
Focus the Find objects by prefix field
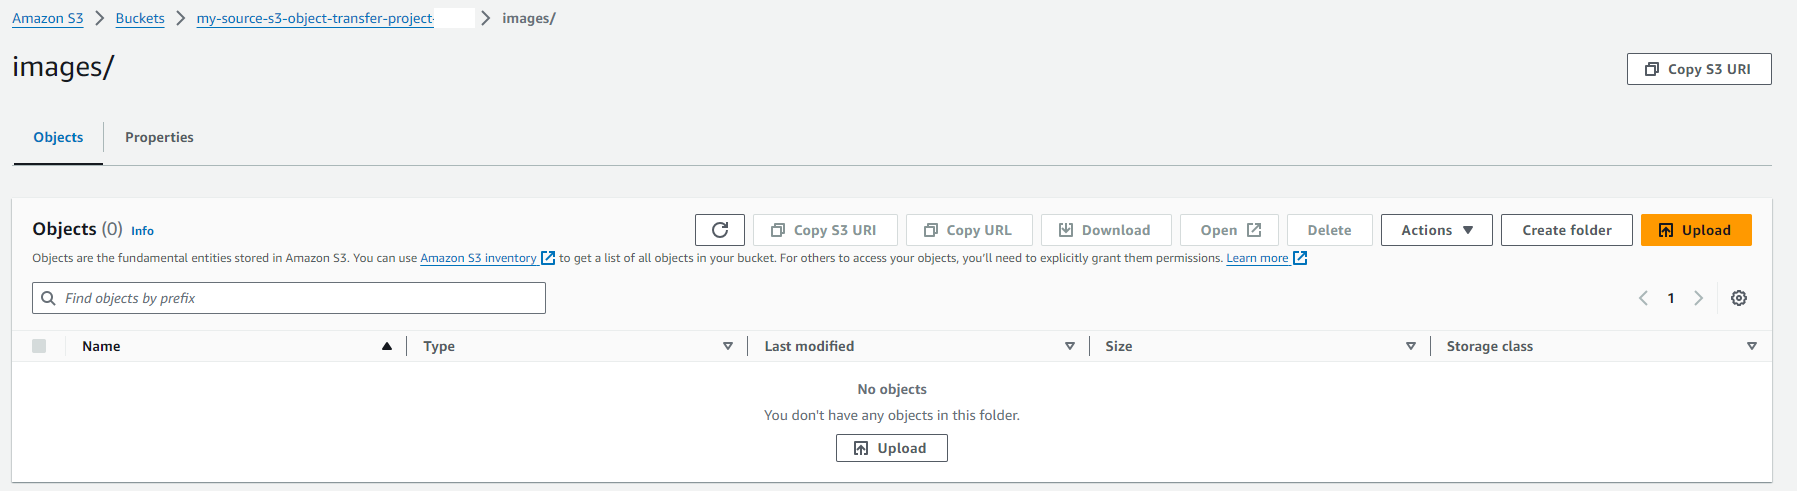pyautogui.click(x=289, y=298)
